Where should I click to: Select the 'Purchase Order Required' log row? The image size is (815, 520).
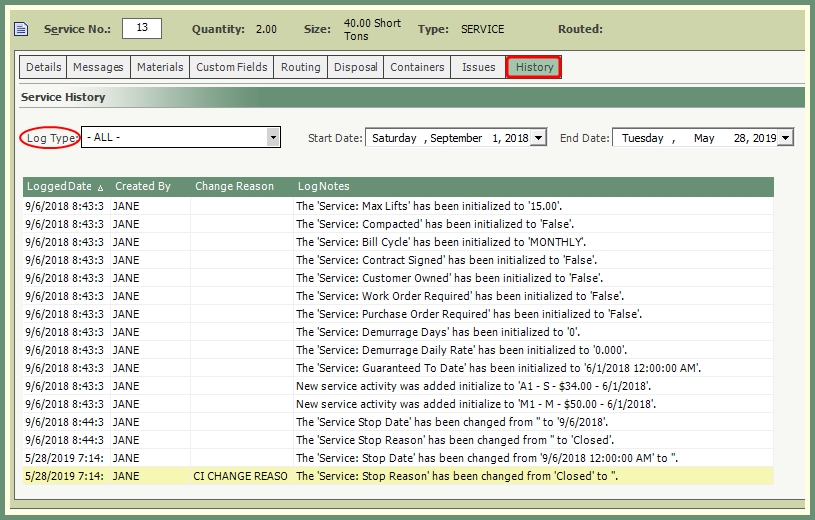(398, 314)
